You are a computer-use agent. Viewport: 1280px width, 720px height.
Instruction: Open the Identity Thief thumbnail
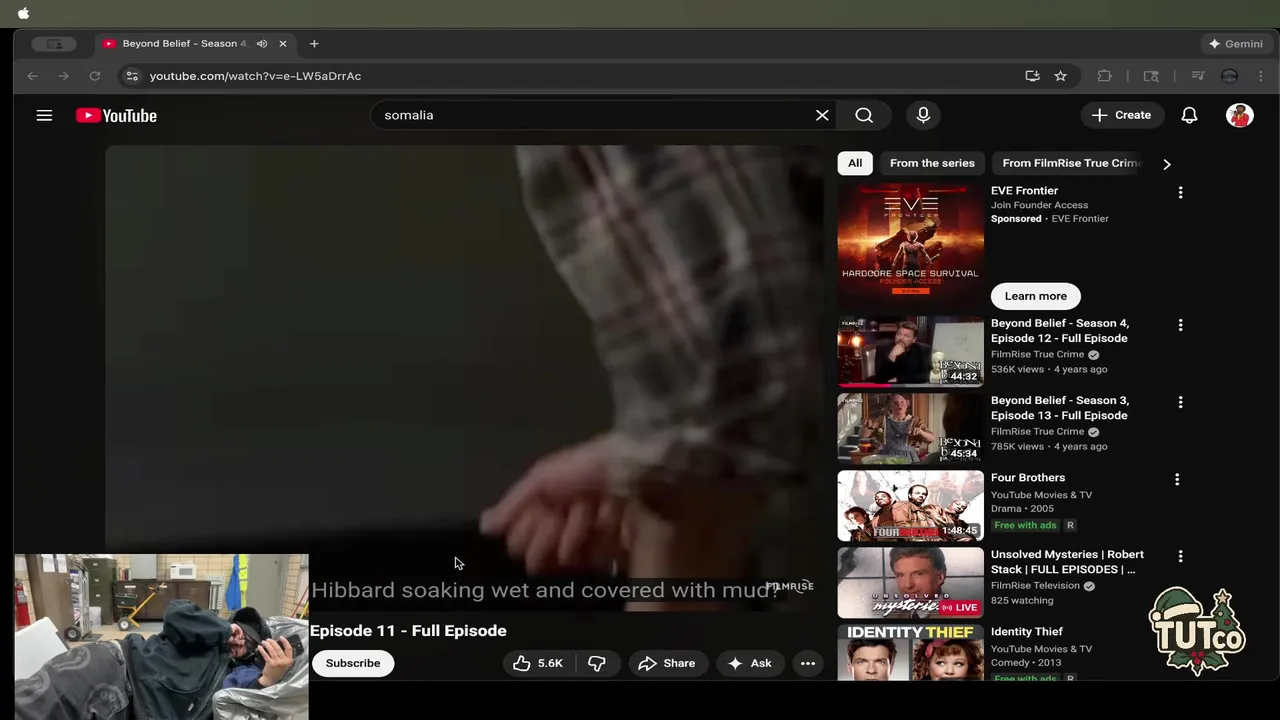(x=910, y=653)
